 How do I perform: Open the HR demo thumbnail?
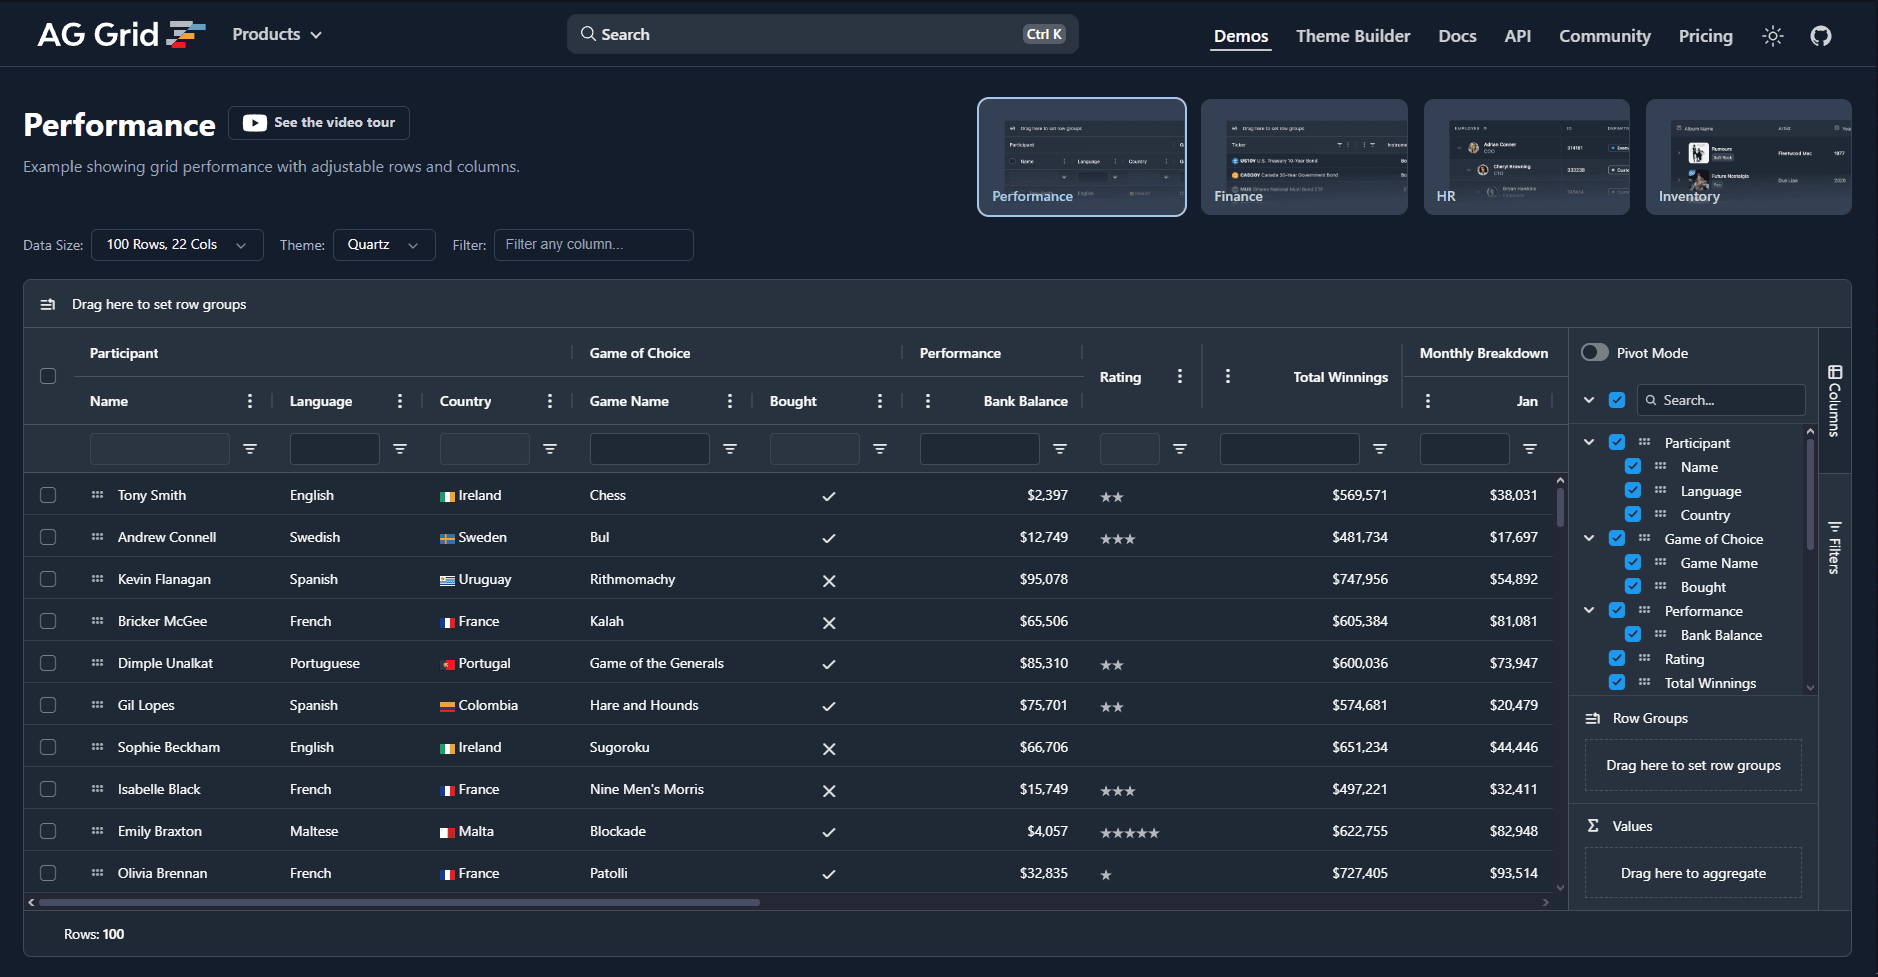pyautogui.click(x=1527, y=157)
